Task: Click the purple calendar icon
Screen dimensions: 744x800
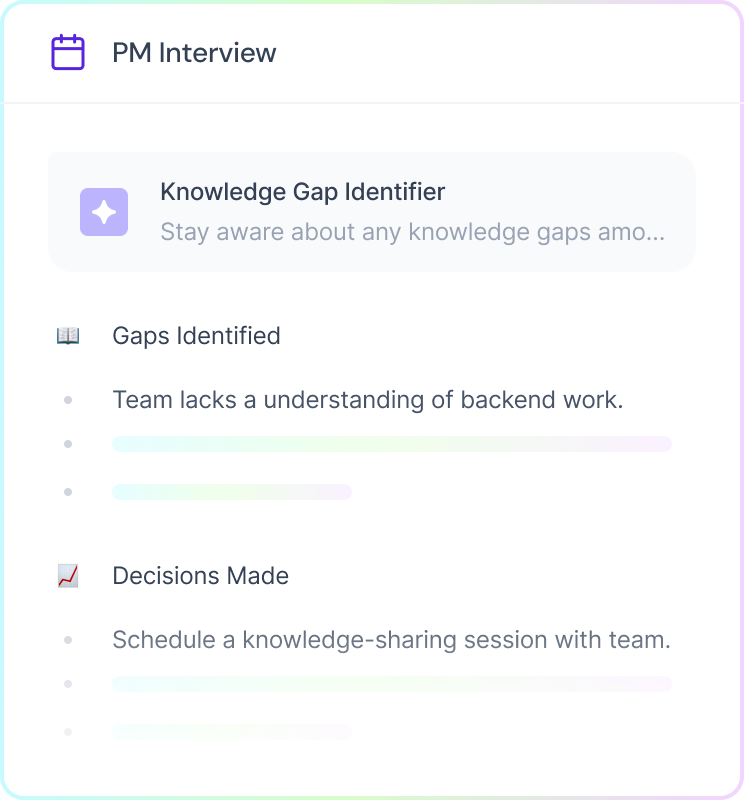Action: pyautogui.click(x=66, y=52)
